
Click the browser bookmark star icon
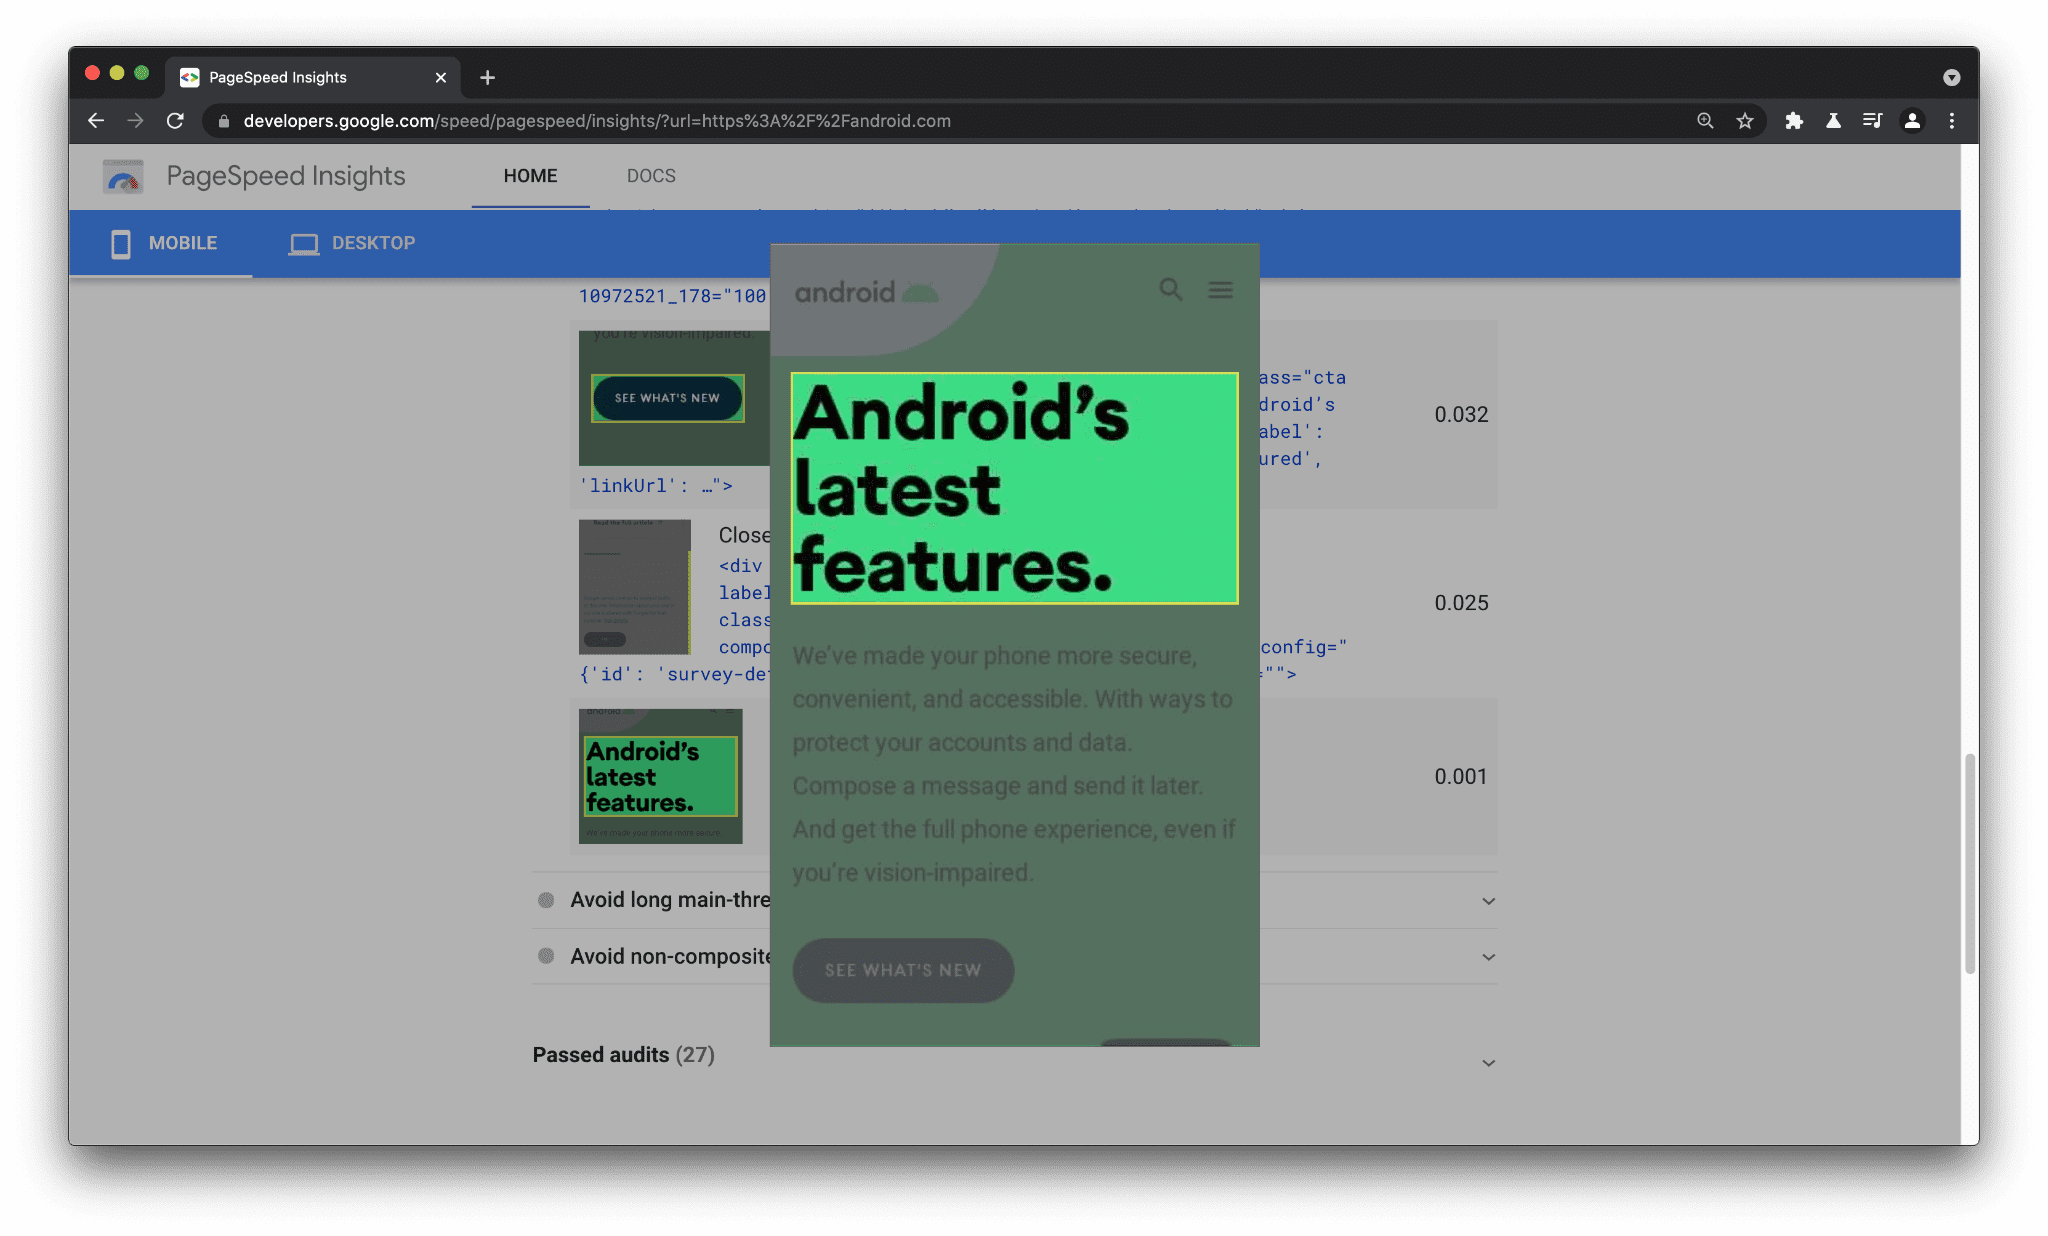click(1745, 120)
